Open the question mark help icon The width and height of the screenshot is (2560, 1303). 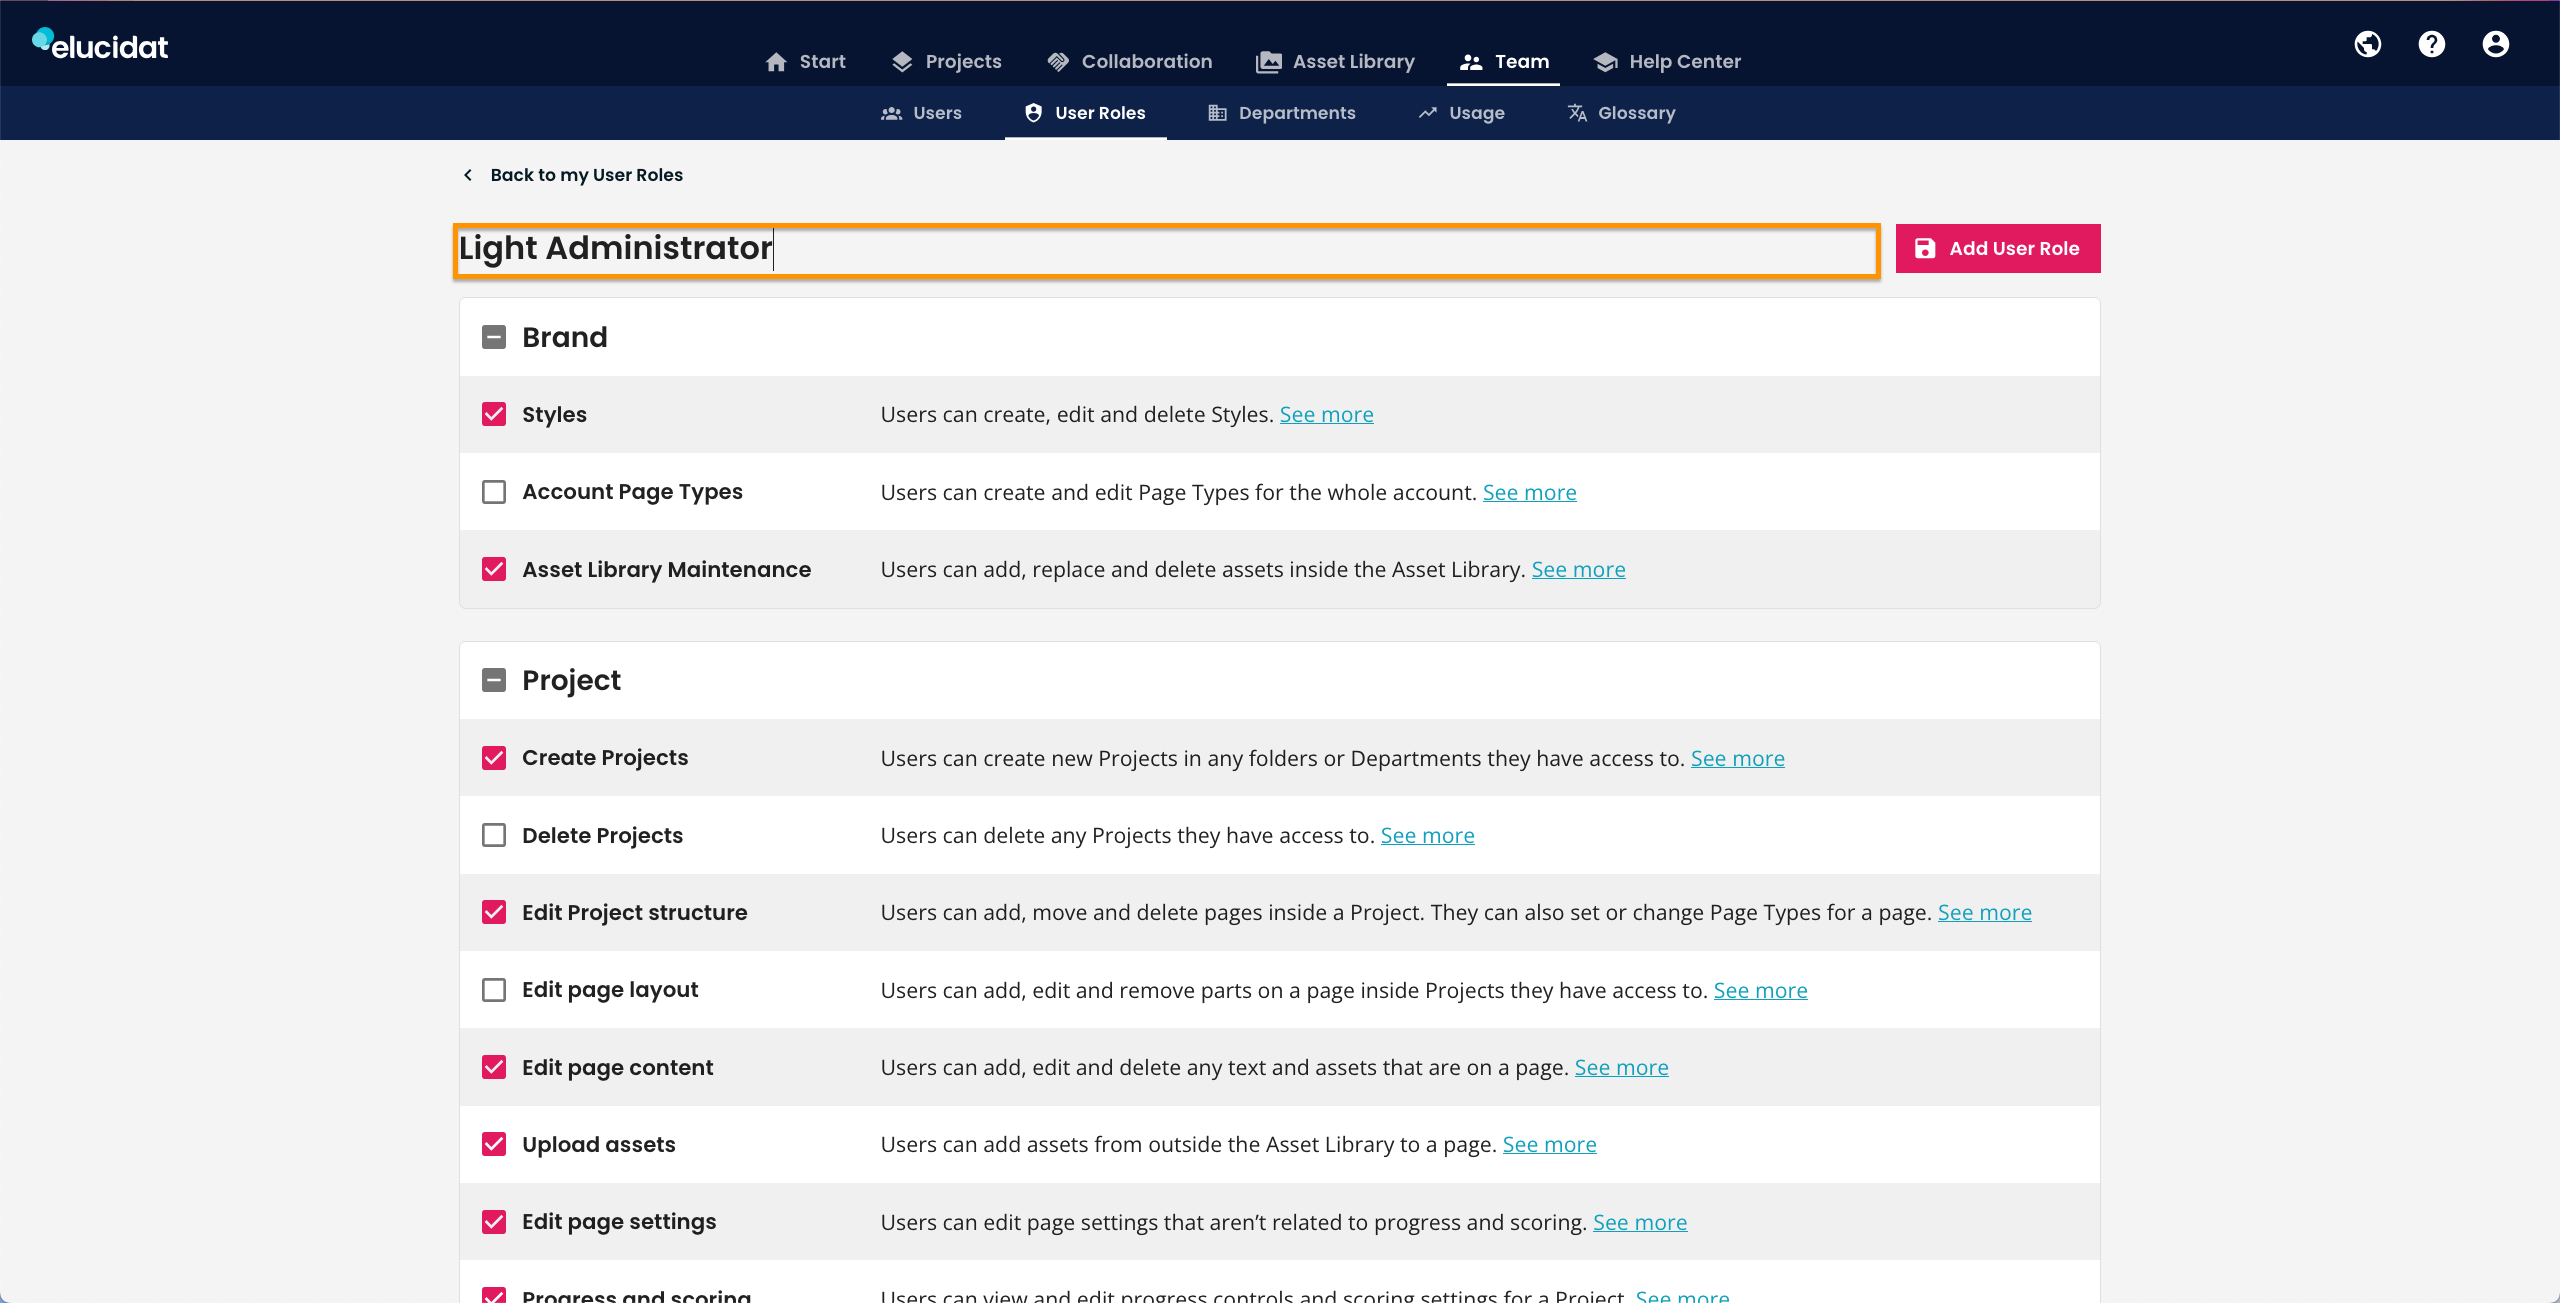2432,44
